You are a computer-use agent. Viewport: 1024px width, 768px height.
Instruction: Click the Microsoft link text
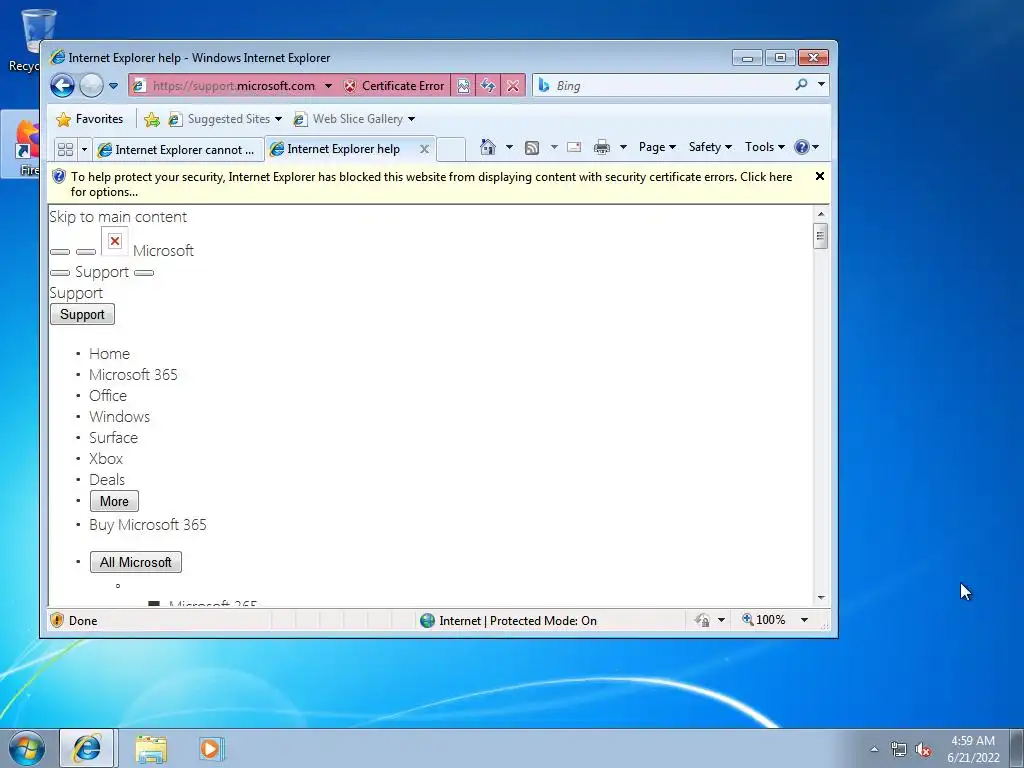click(x=163, y=251)
